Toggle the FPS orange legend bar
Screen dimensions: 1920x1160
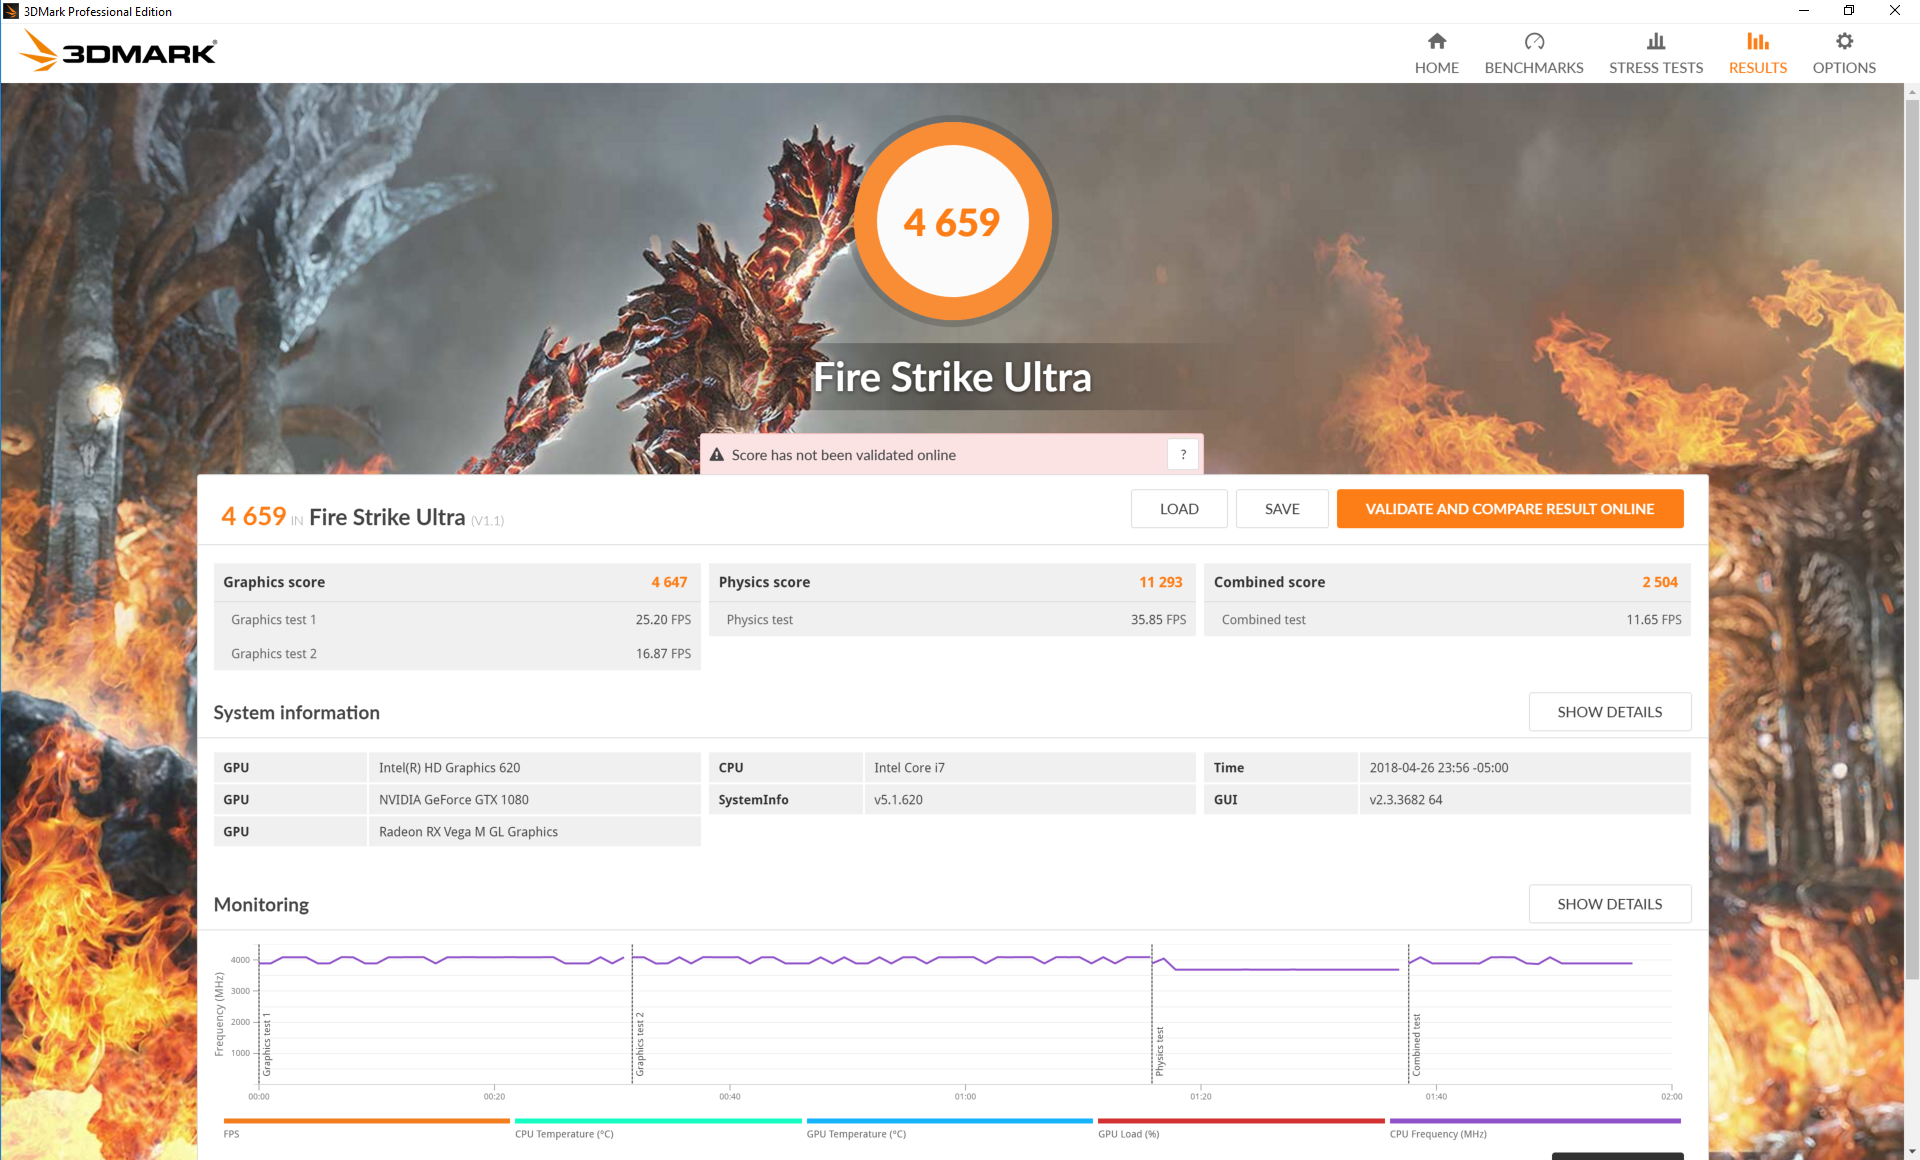tap(366, 1121)
